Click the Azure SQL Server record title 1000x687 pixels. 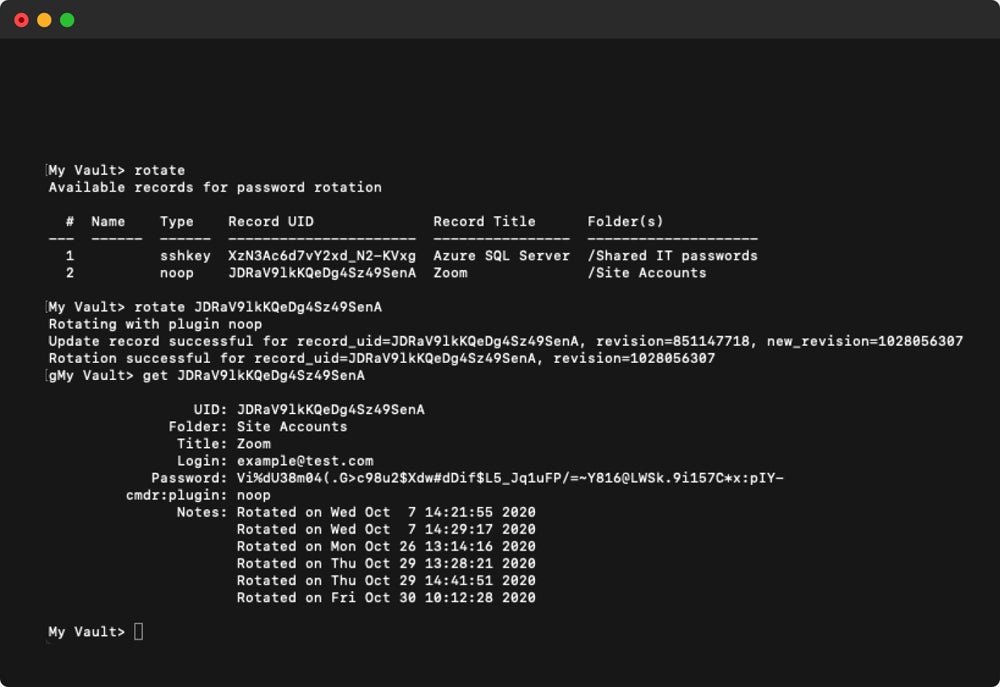coord(501,256)
